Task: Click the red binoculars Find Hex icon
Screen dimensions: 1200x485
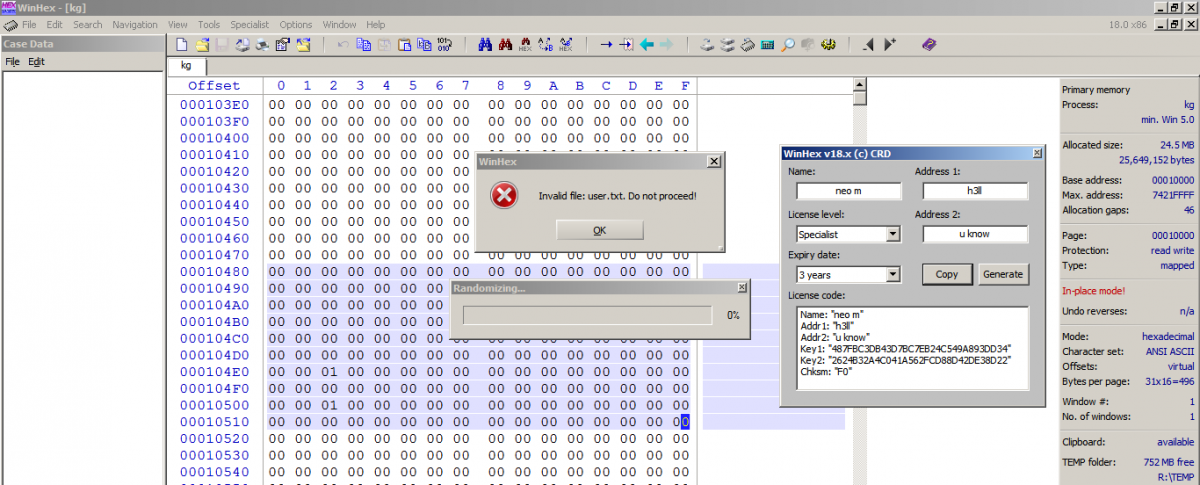Action: pos(505,45)
